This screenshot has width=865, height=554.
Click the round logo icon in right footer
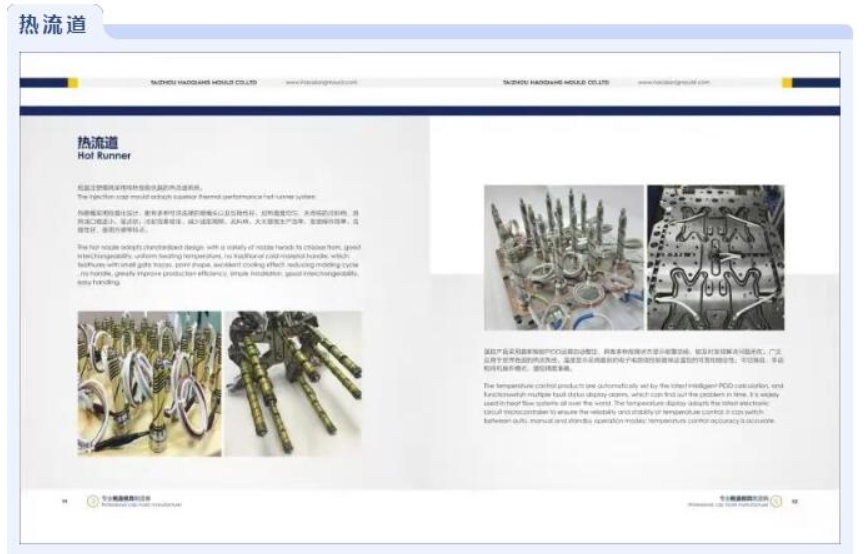tap(776, 502)
